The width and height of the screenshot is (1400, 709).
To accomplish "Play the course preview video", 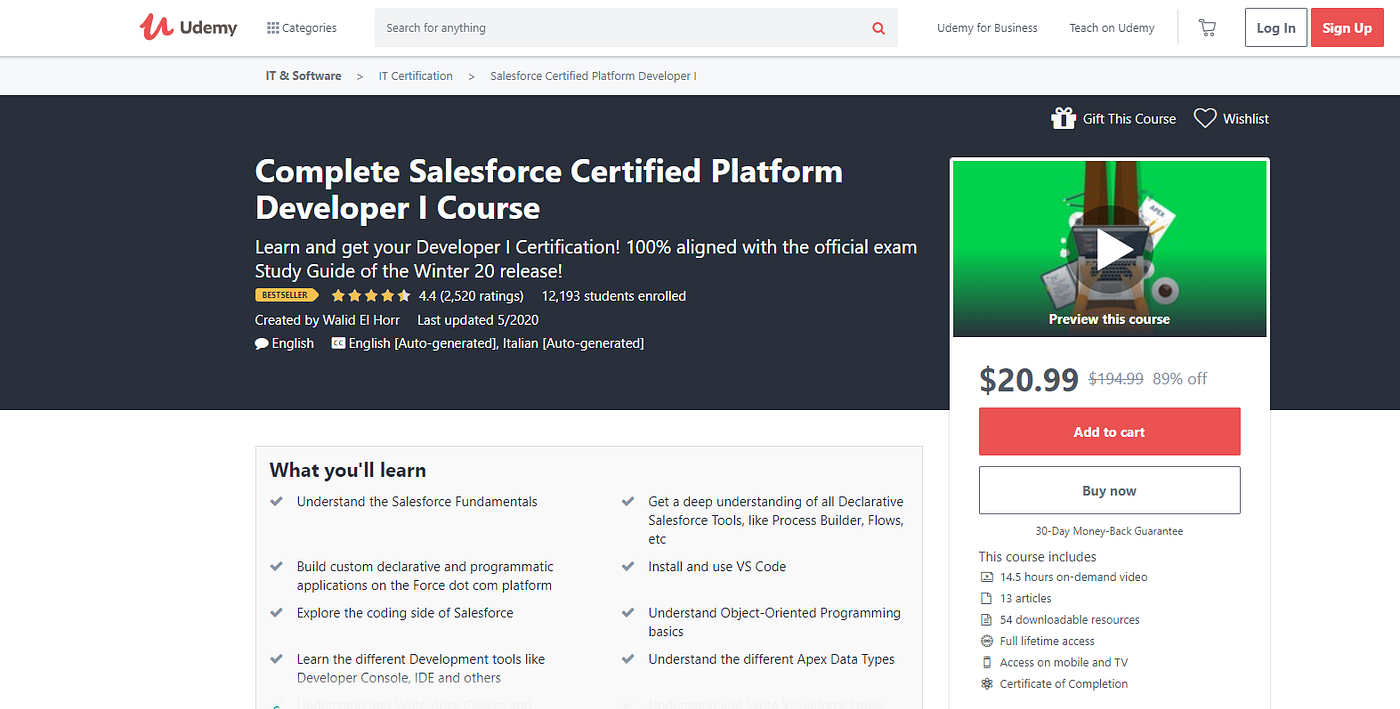I will pos(1110,250).
